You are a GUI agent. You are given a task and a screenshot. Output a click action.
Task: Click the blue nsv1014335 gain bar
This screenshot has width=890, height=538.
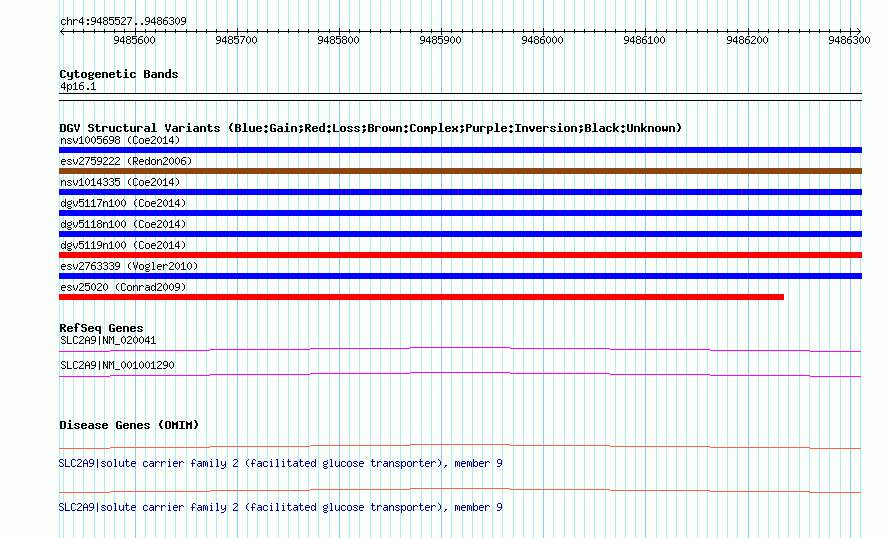click(460, 192)
